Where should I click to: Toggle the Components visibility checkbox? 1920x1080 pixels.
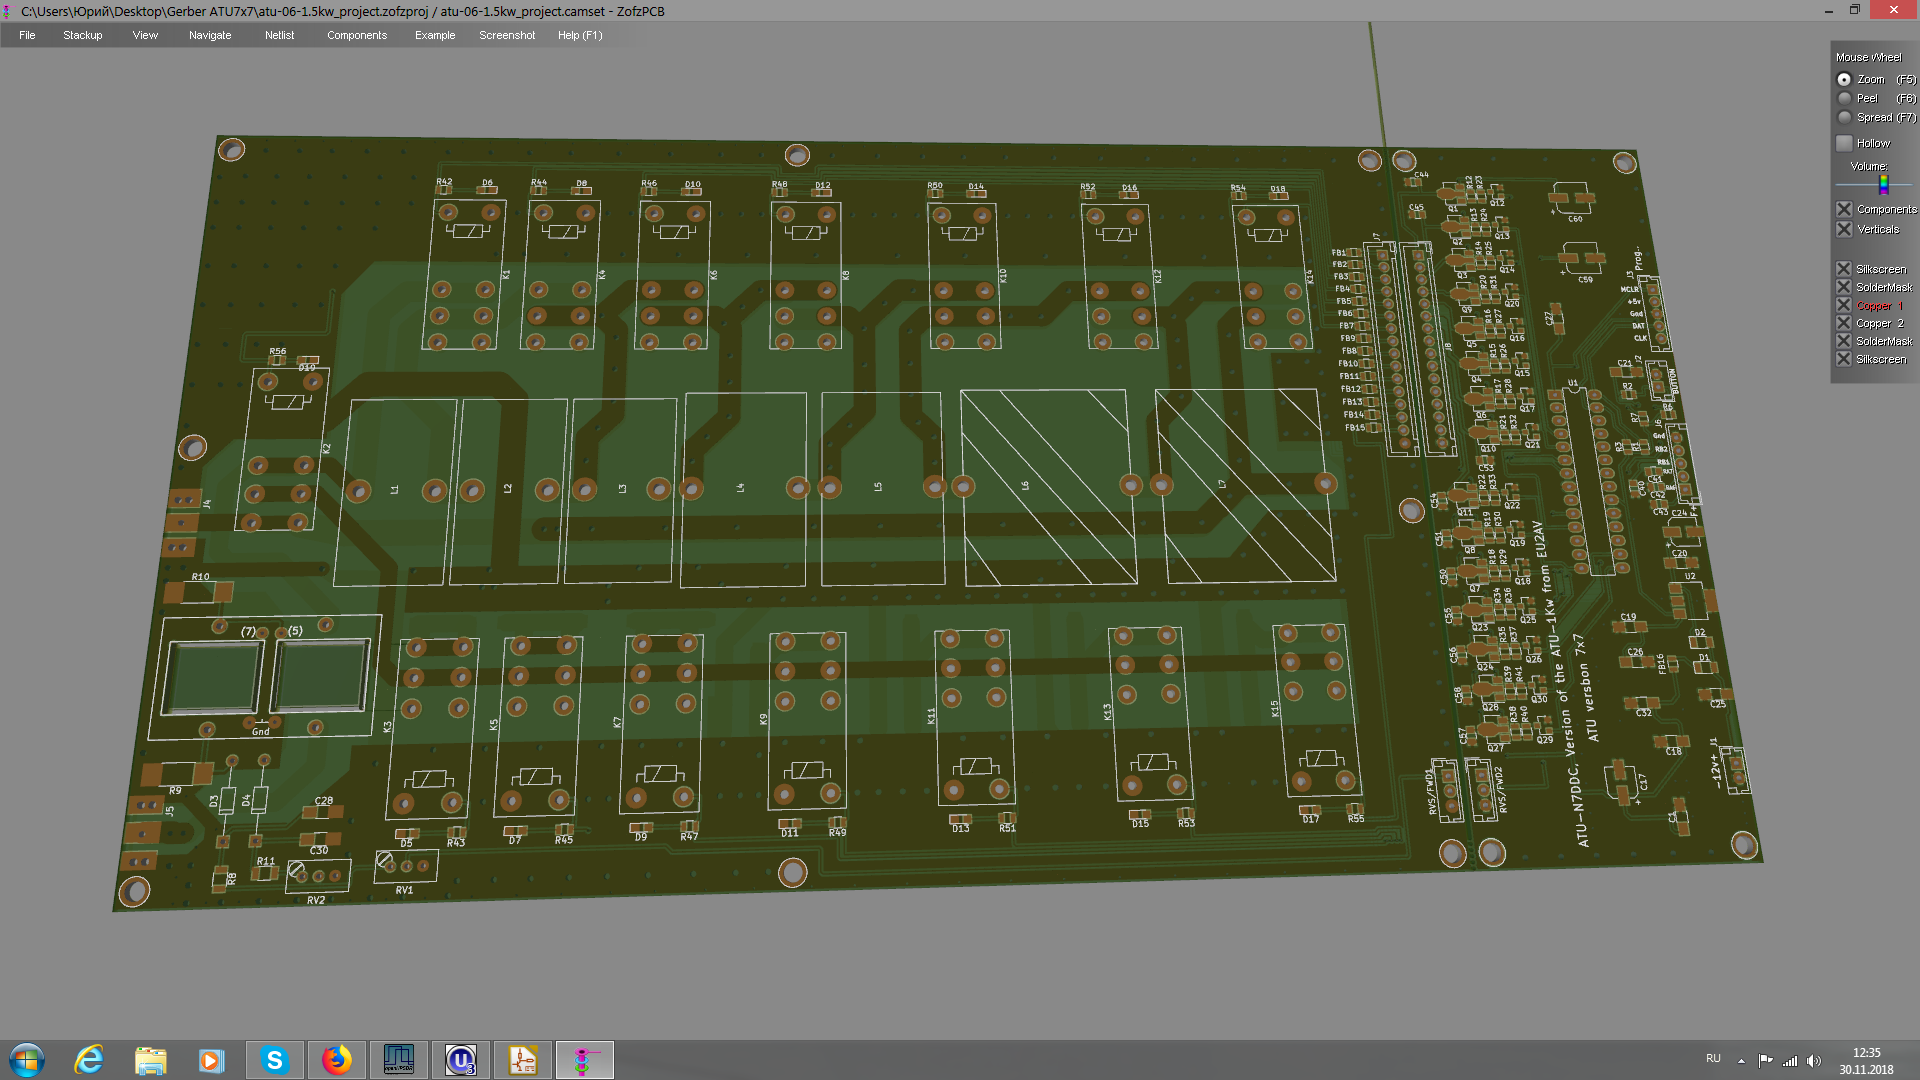[x=1844, y=209]
